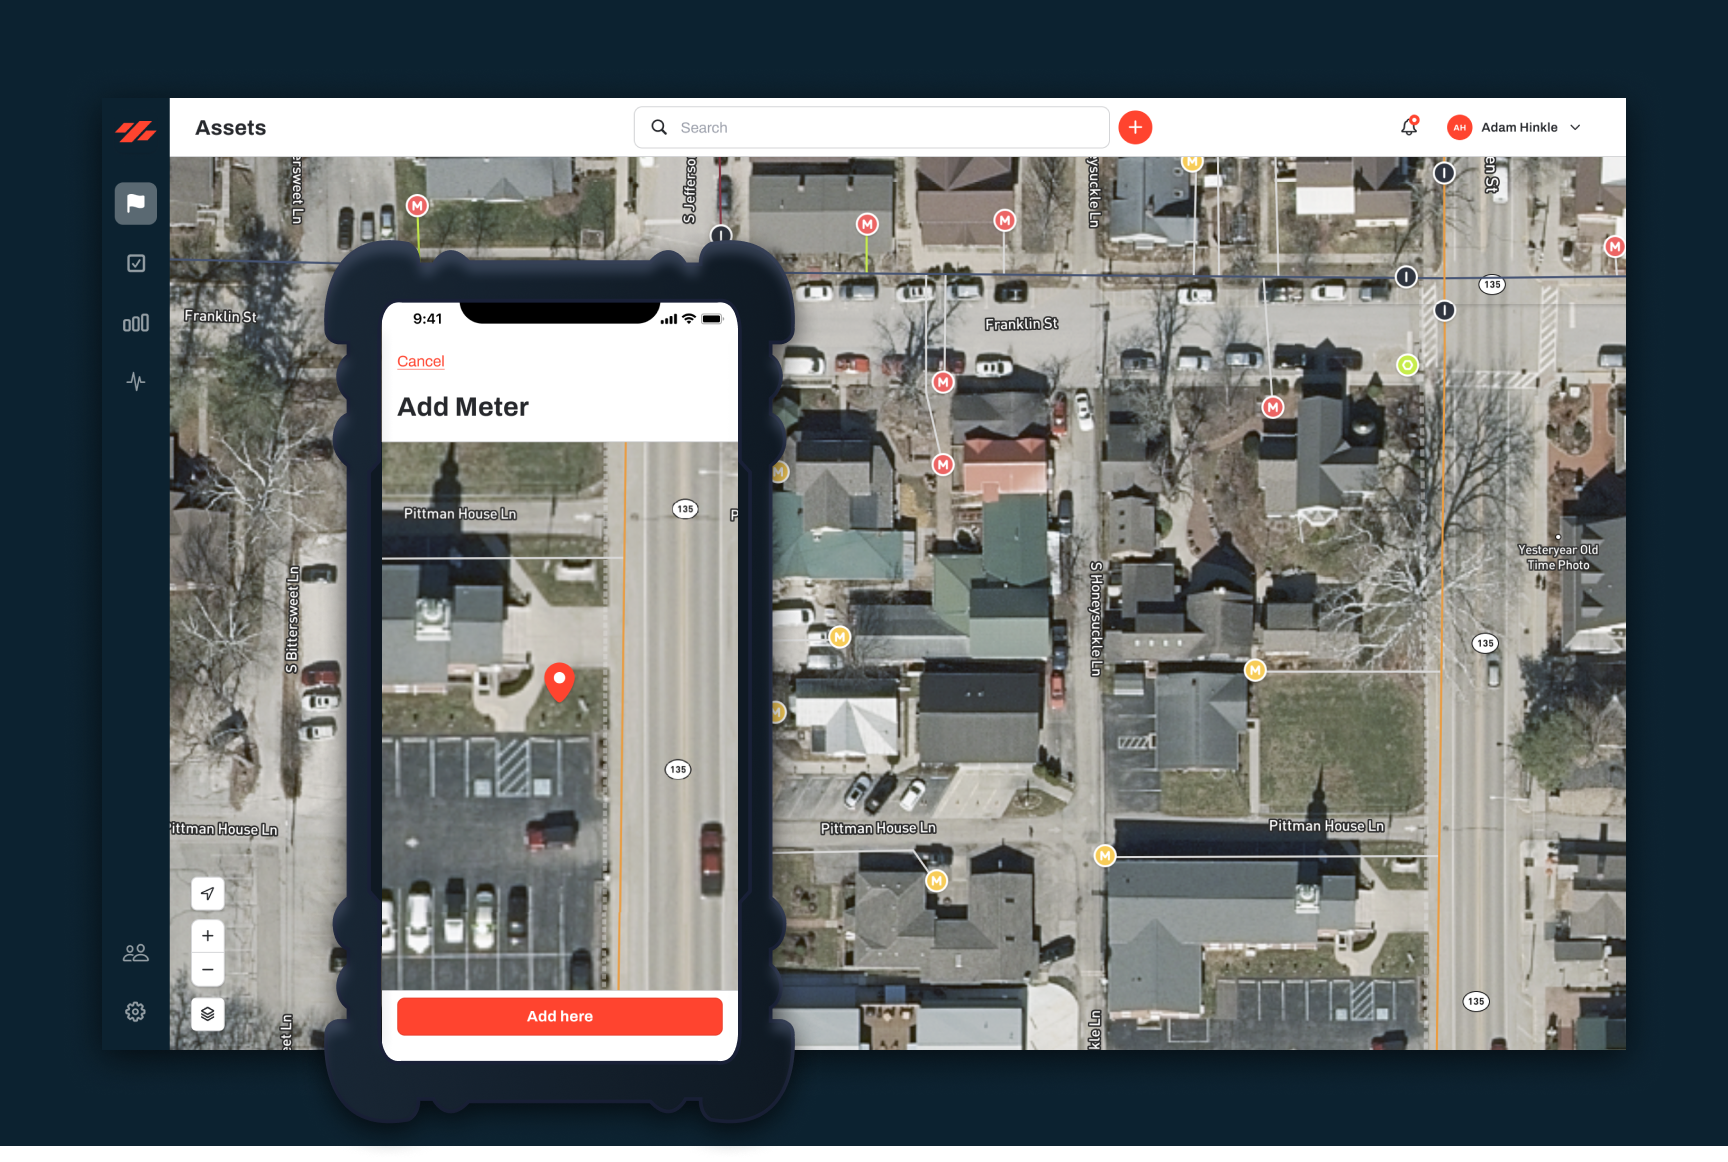Open the Tasks checkbox icon in sidebar
The width and height of the screenshot is (1728, 1162).
pos(135,262)
